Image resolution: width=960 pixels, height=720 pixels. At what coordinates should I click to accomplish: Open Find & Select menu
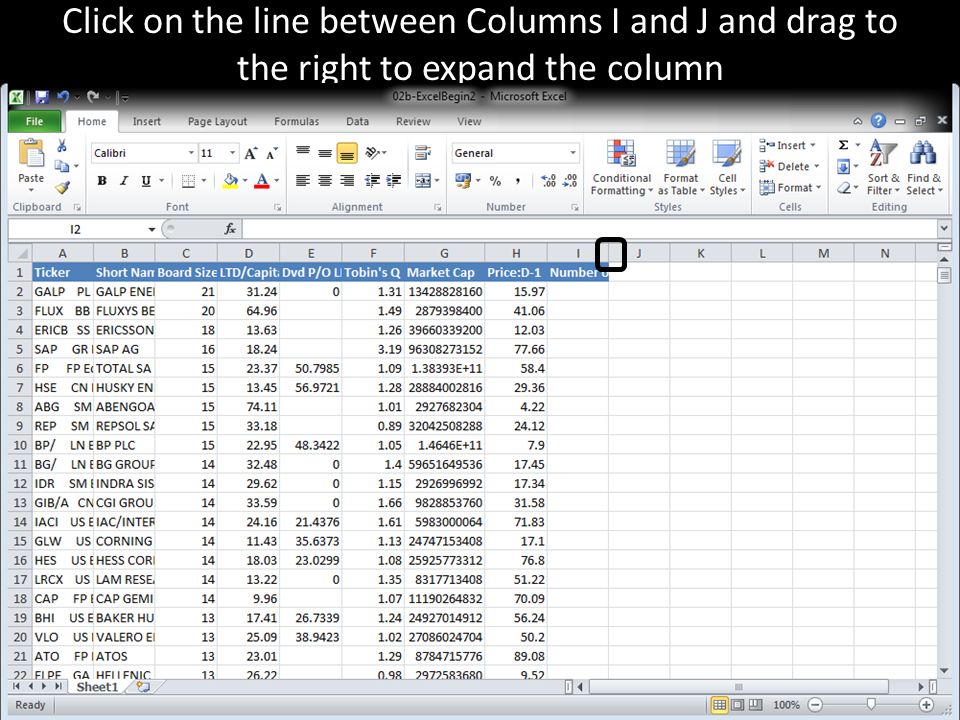tap(924, 168)
